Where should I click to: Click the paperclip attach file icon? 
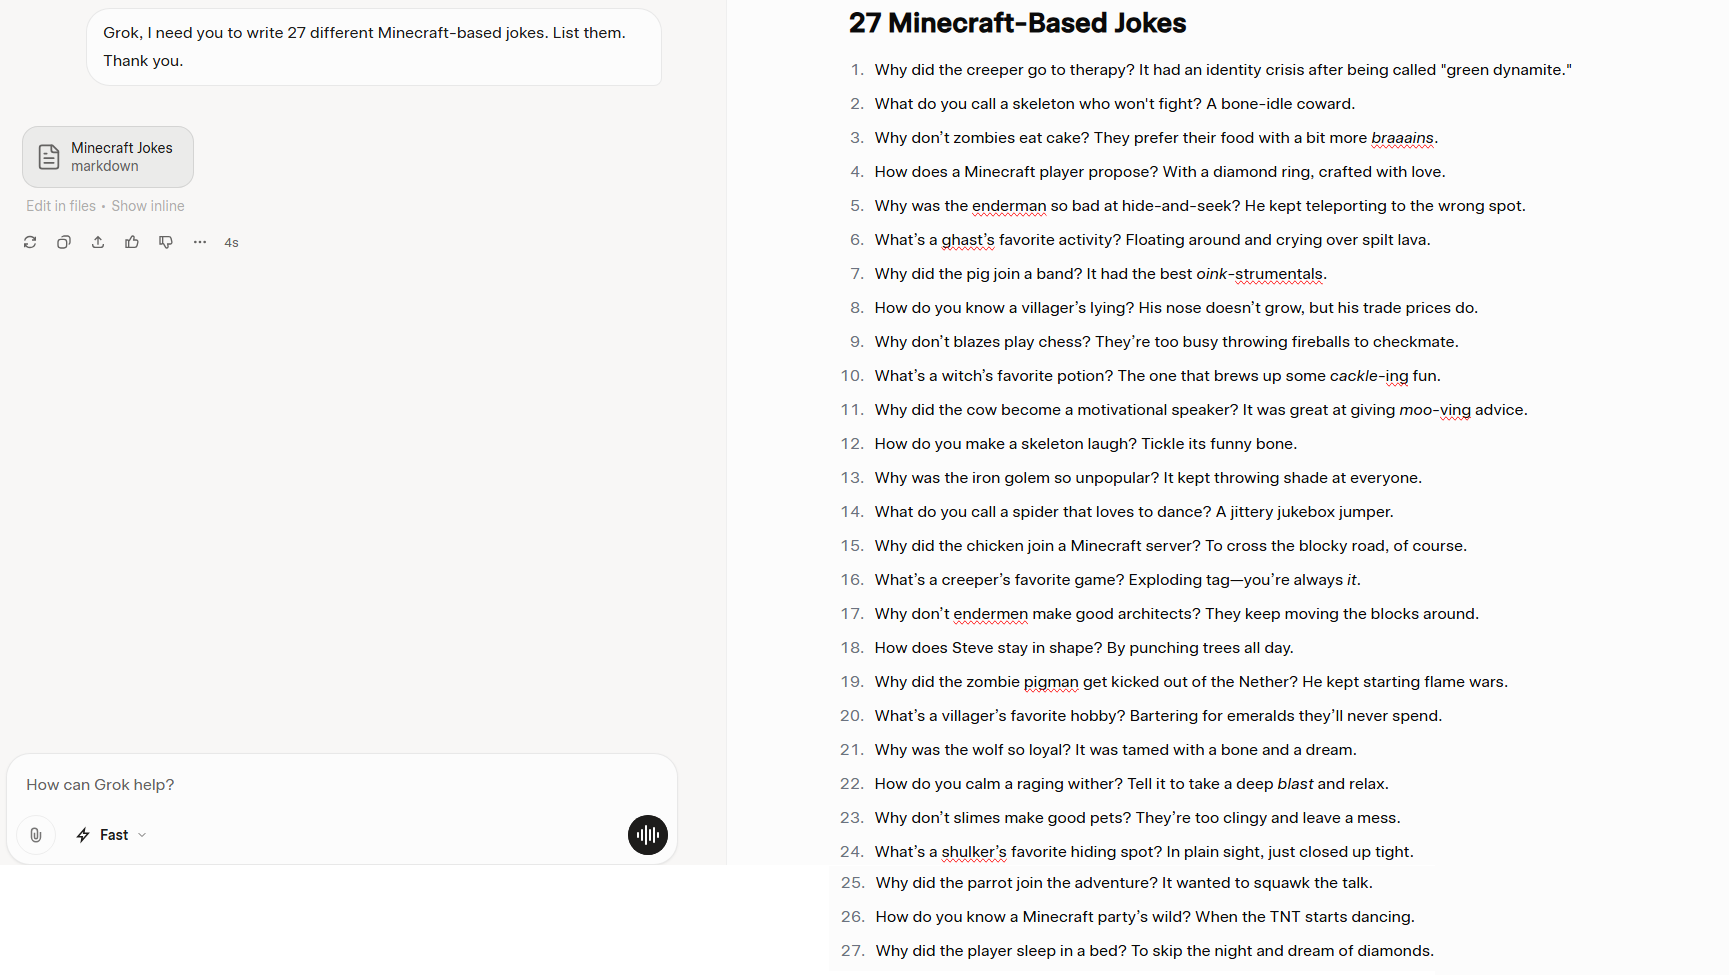(36, 835)
